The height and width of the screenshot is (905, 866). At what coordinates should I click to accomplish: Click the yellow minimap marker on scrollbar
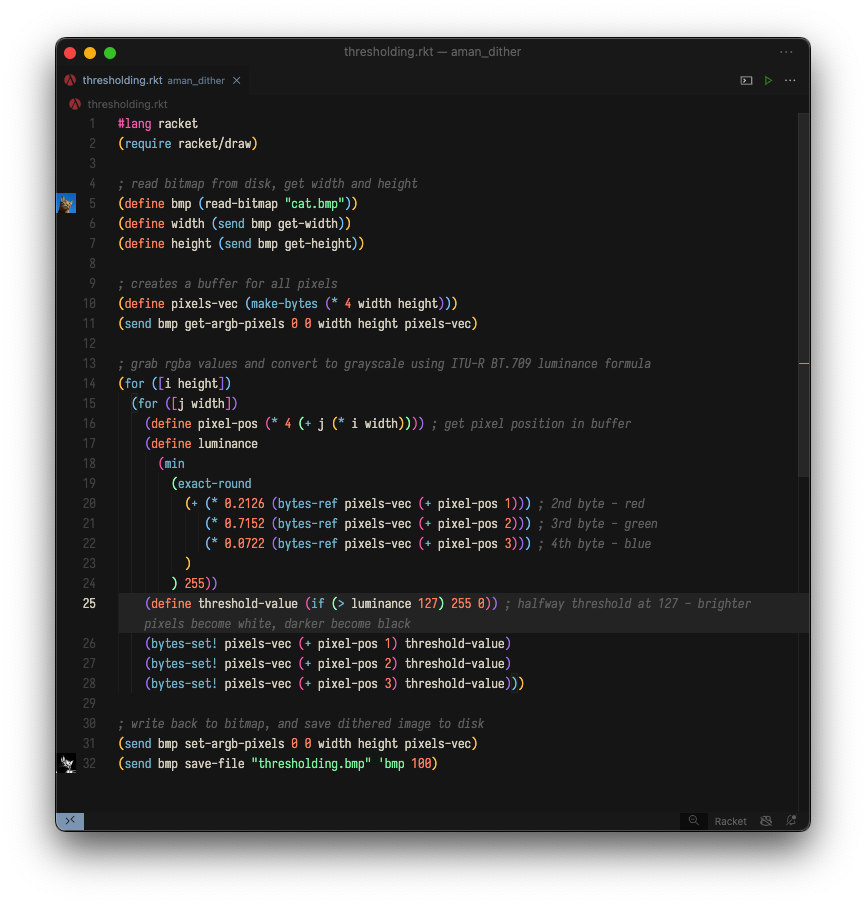[803, 364]
